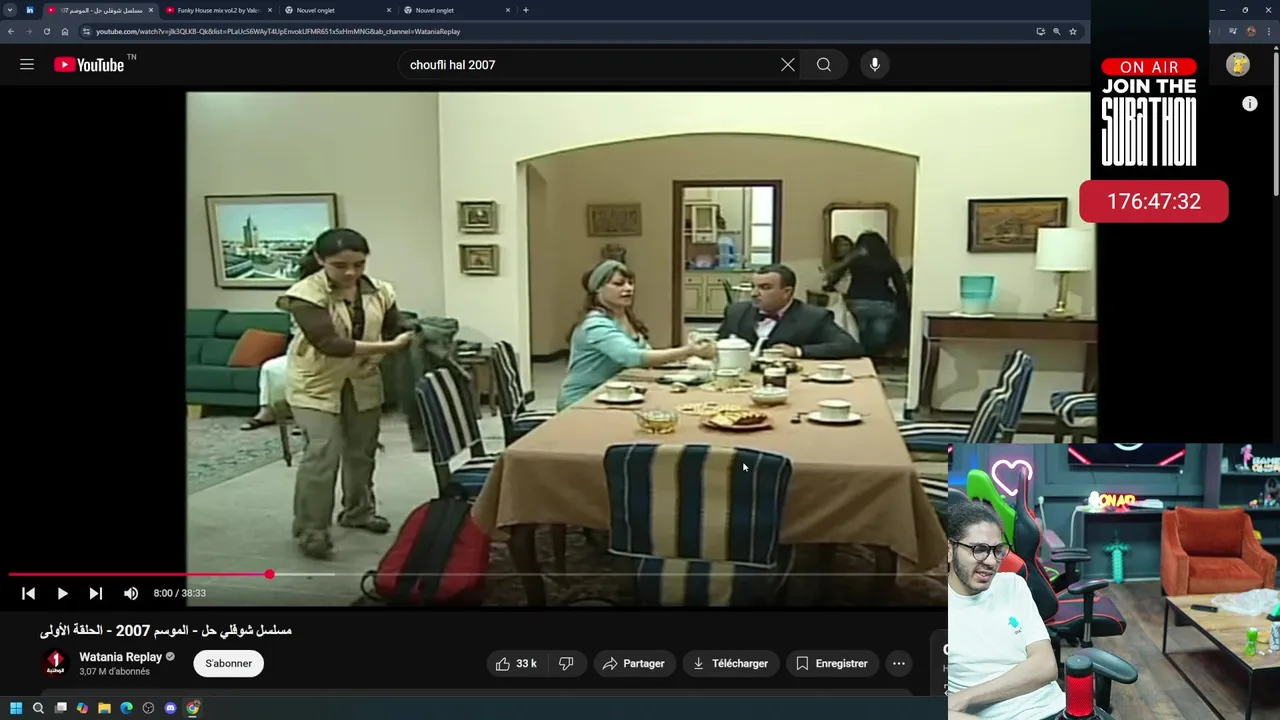Select the active YouTube video tab
The image size is (1280, 720).
[100, 10]
